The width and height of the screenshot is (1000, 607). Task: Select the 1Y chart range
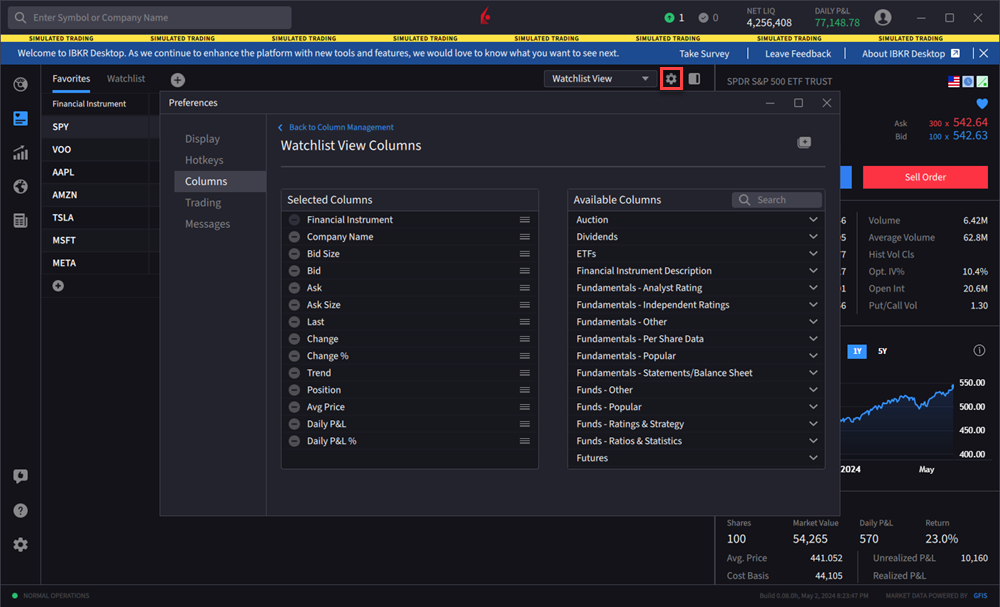(857, 351)
